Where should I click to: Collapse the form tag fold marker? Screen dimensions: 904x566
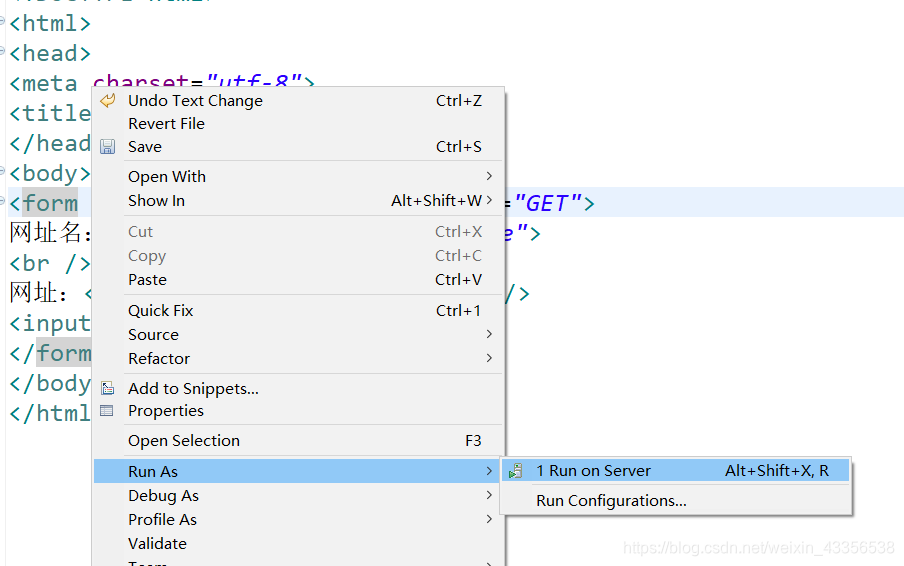(x=2, y=201)
